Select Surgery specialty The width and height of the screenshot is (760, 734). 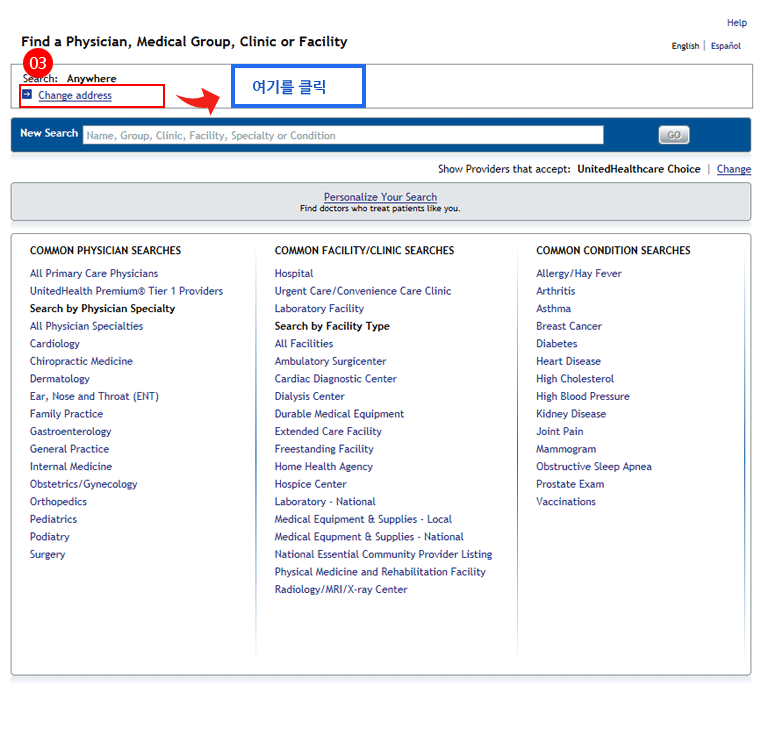tap(47, 555)
